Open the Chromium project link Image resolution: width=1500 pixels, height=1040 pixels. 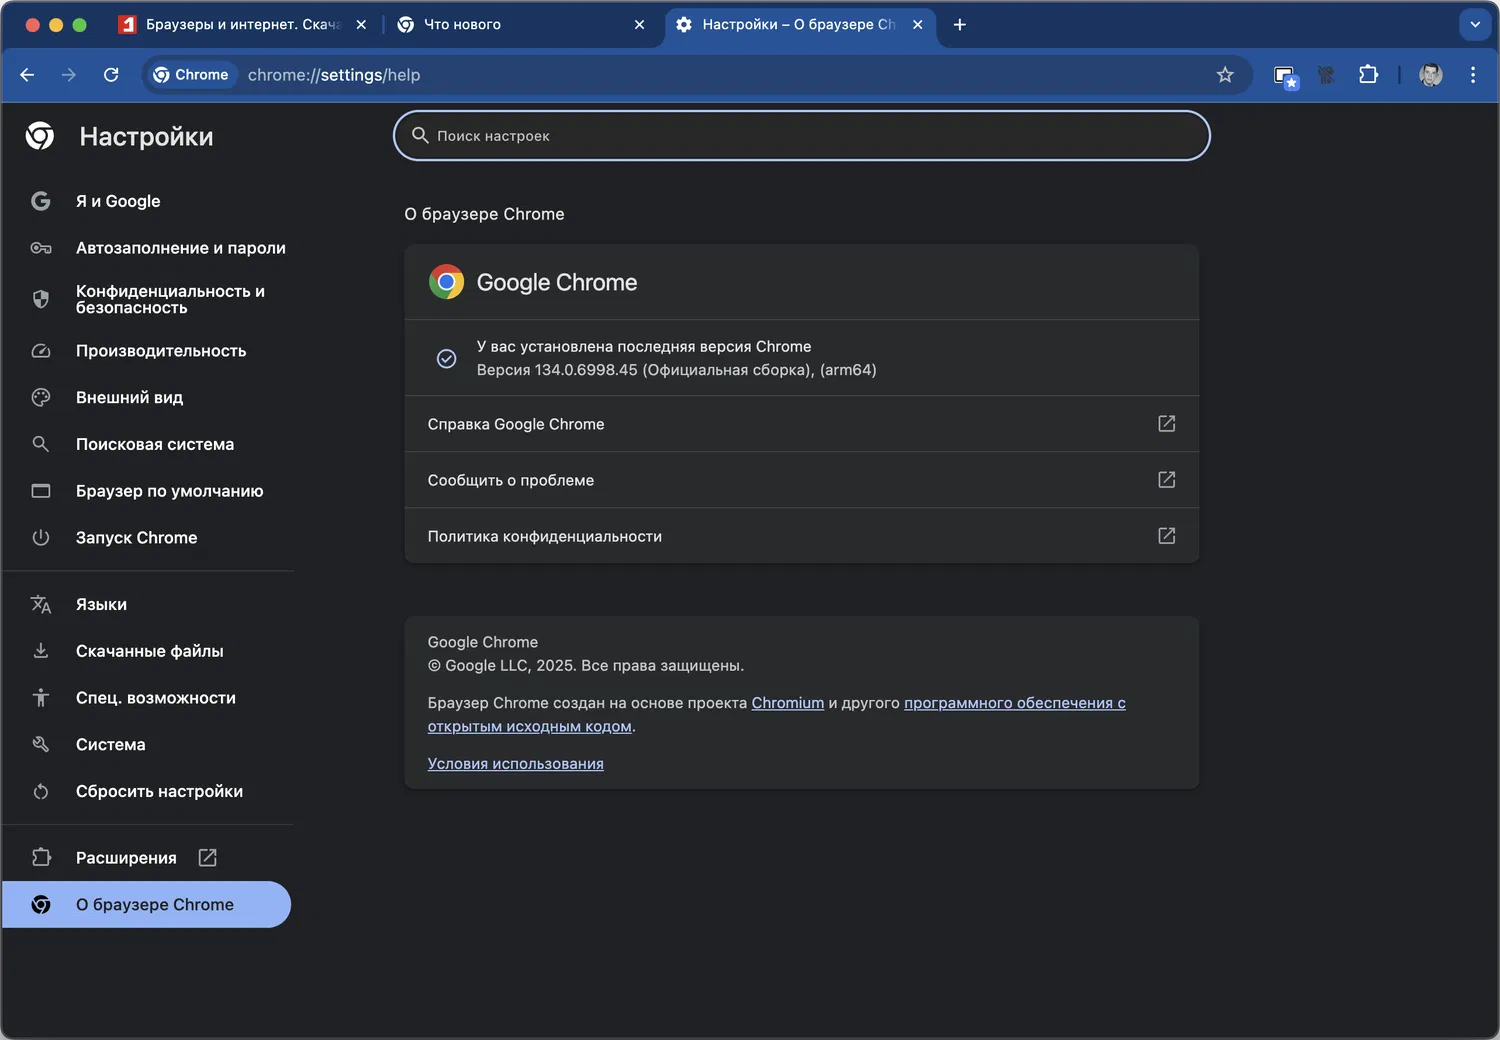788,703
